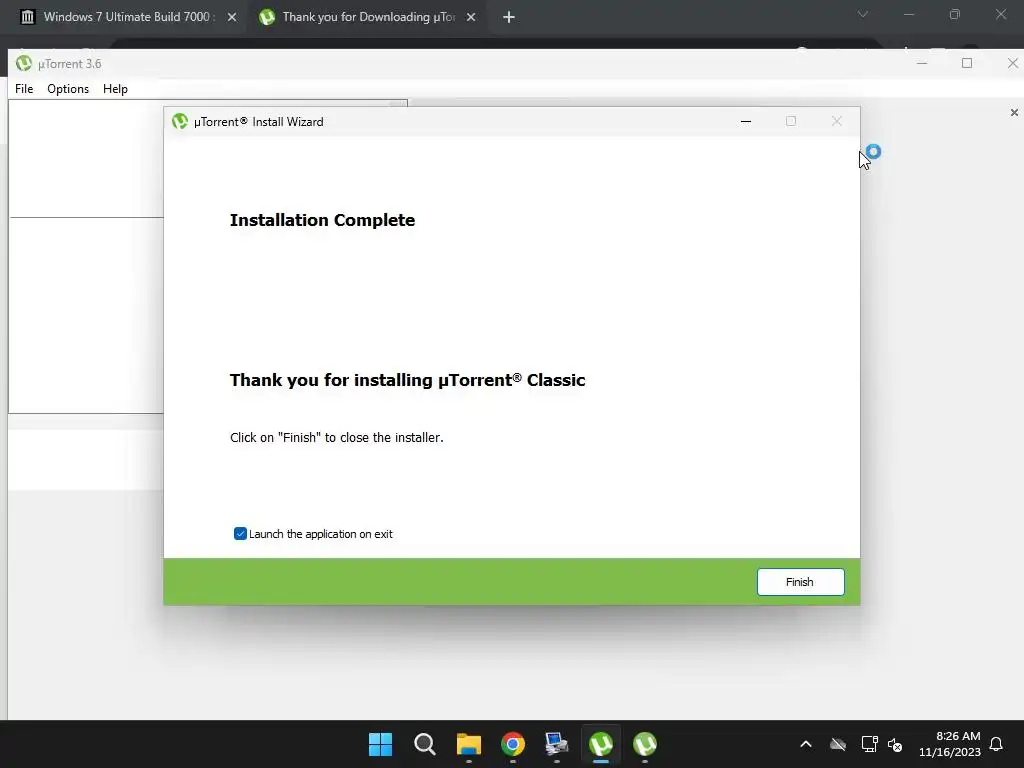Open a new browser tab with plus icon
This screenshot has height=768, width=1024.
[x=509, y=17]
